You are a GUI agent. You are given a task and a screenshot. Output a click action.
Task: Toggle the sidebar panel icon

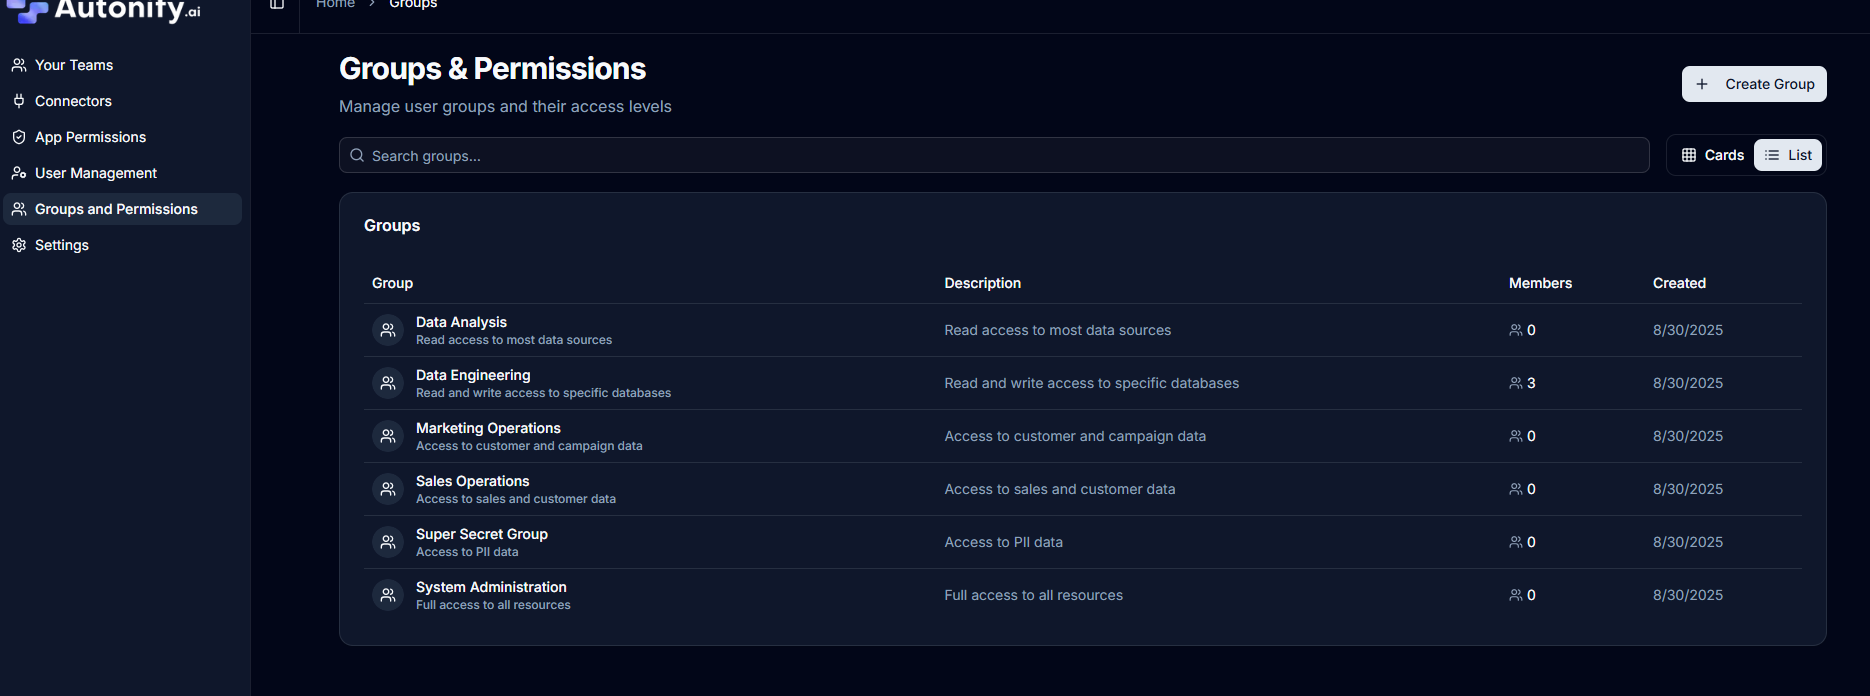[277, 4]
